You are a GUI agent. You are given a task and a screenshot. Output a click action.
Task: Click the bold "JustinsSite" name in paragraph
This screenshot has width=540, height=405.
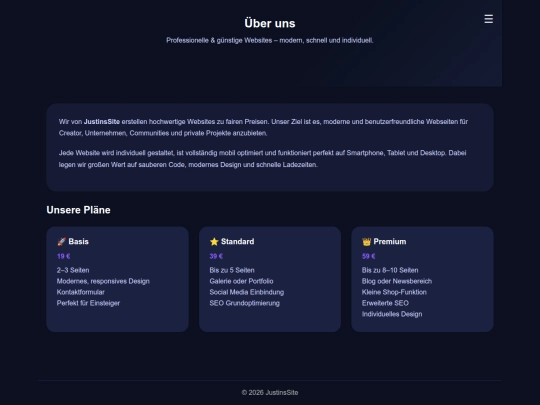[102, 122]
